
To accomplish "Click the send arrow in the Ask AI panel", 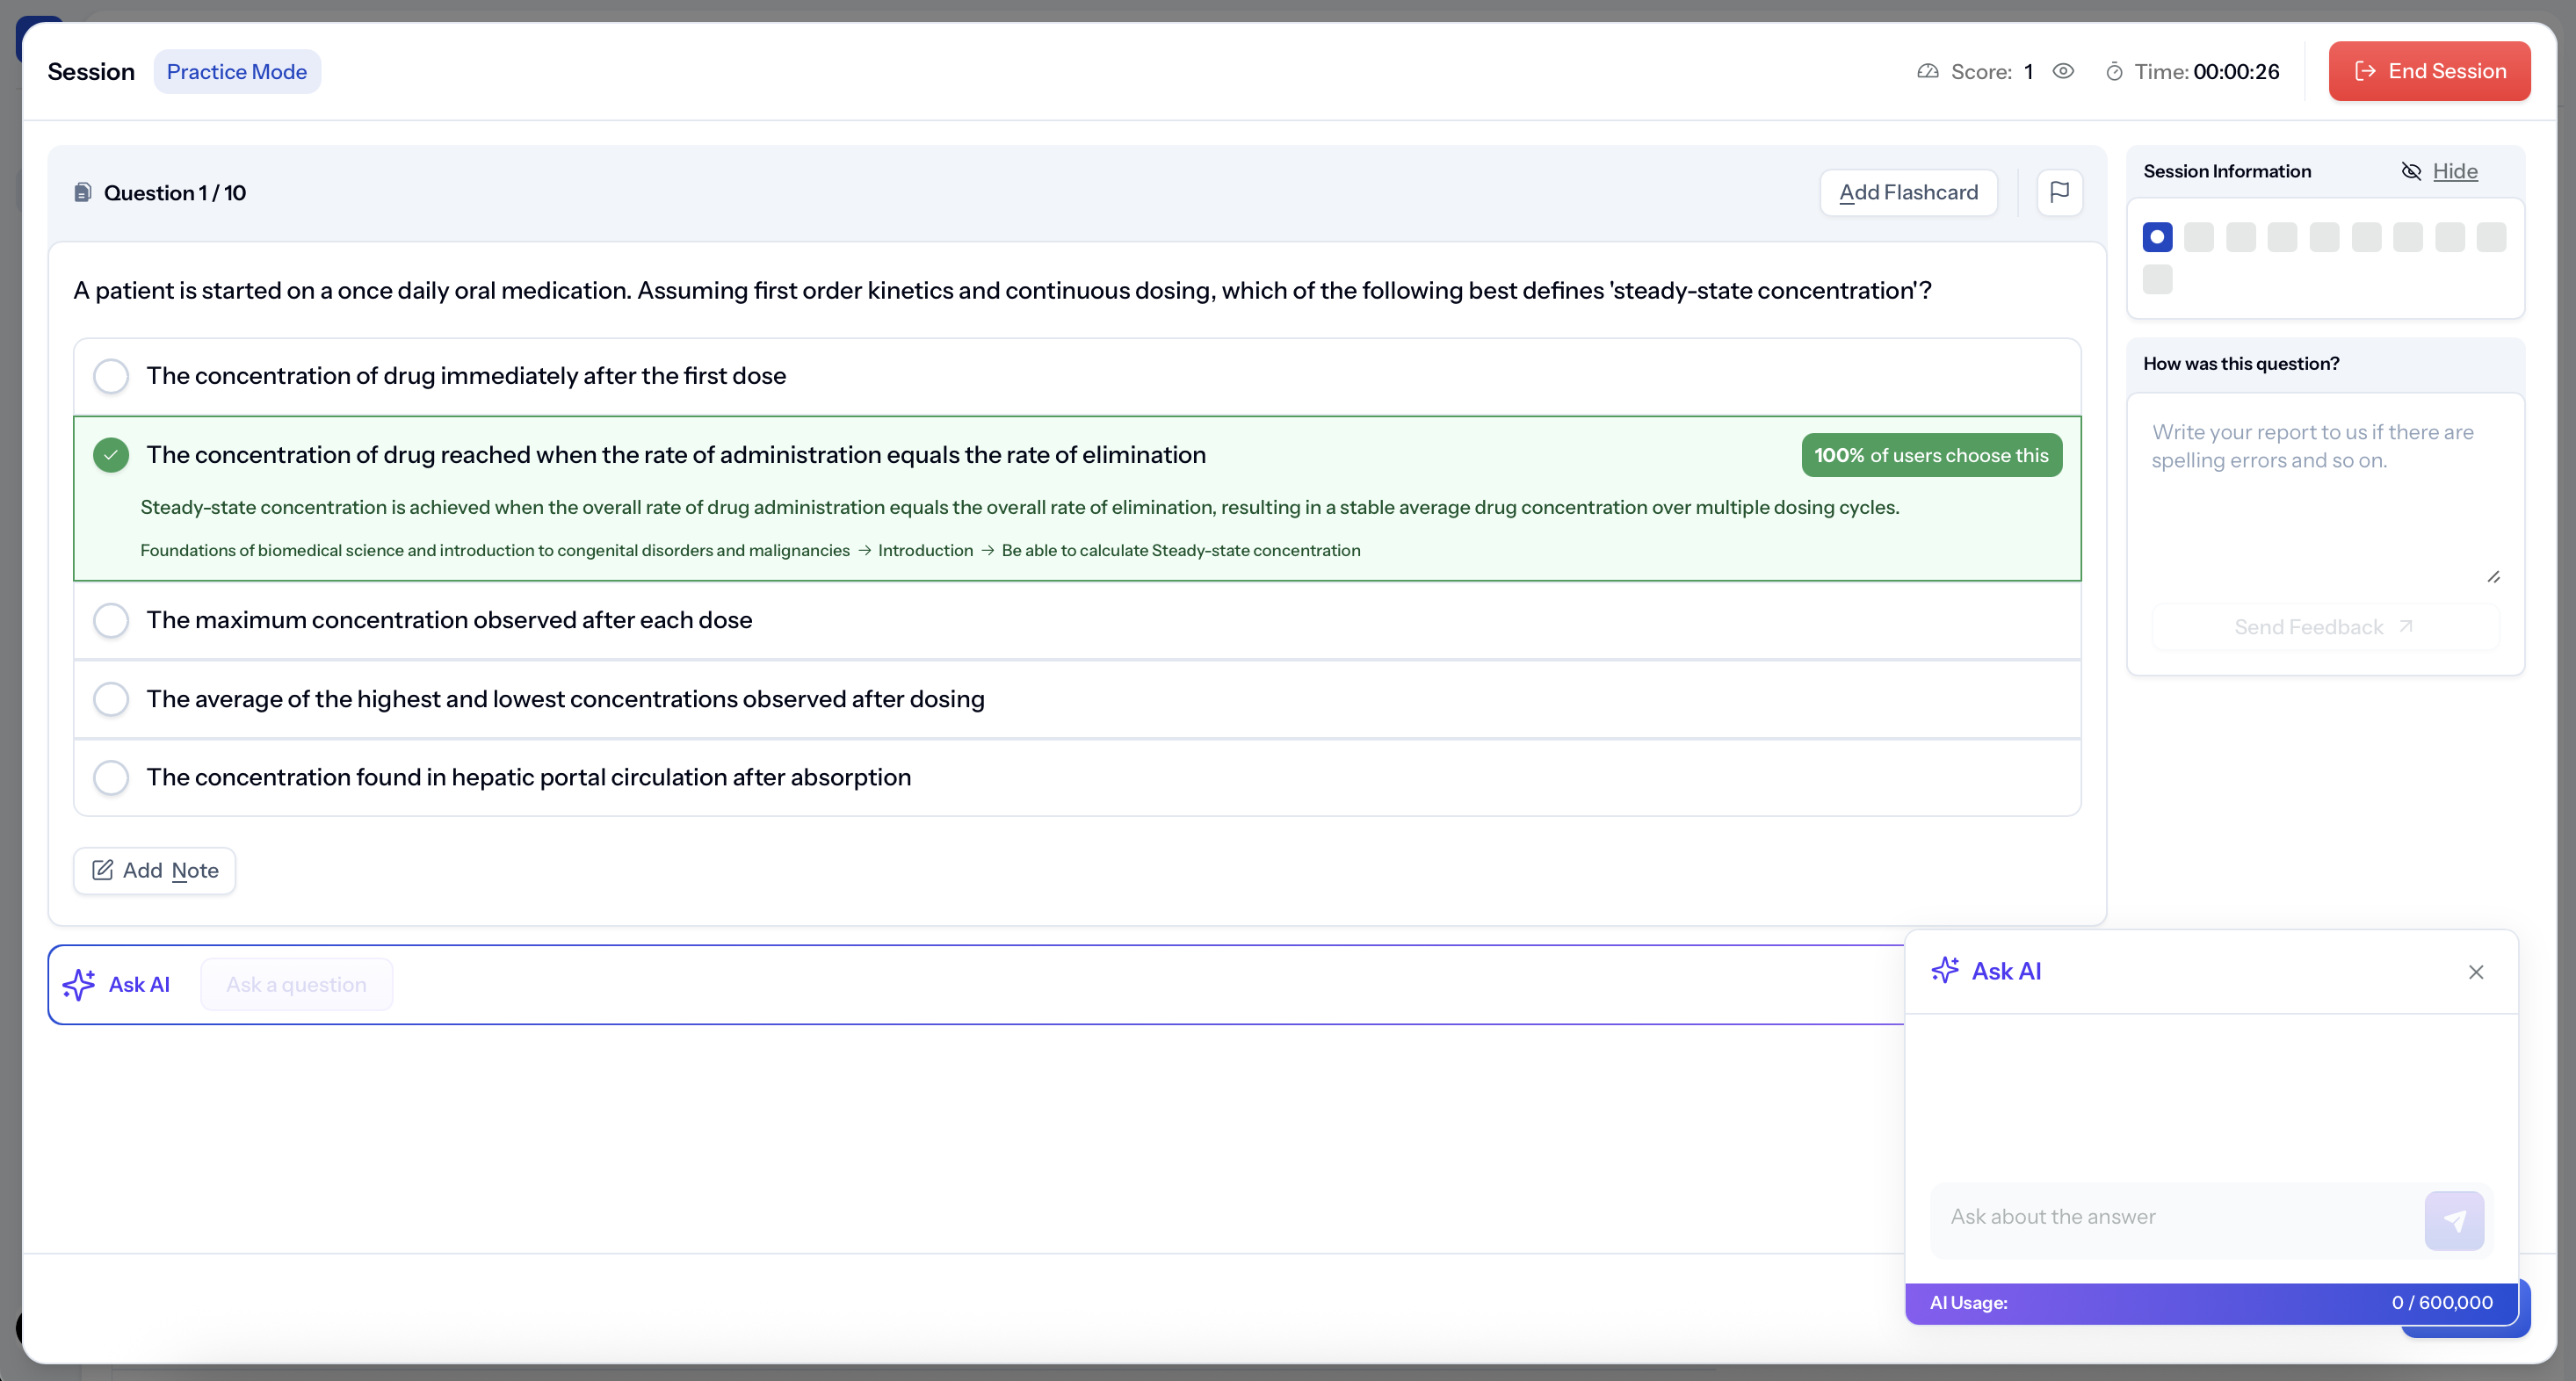I will pyautogui.click(x=2453, y=1220).
